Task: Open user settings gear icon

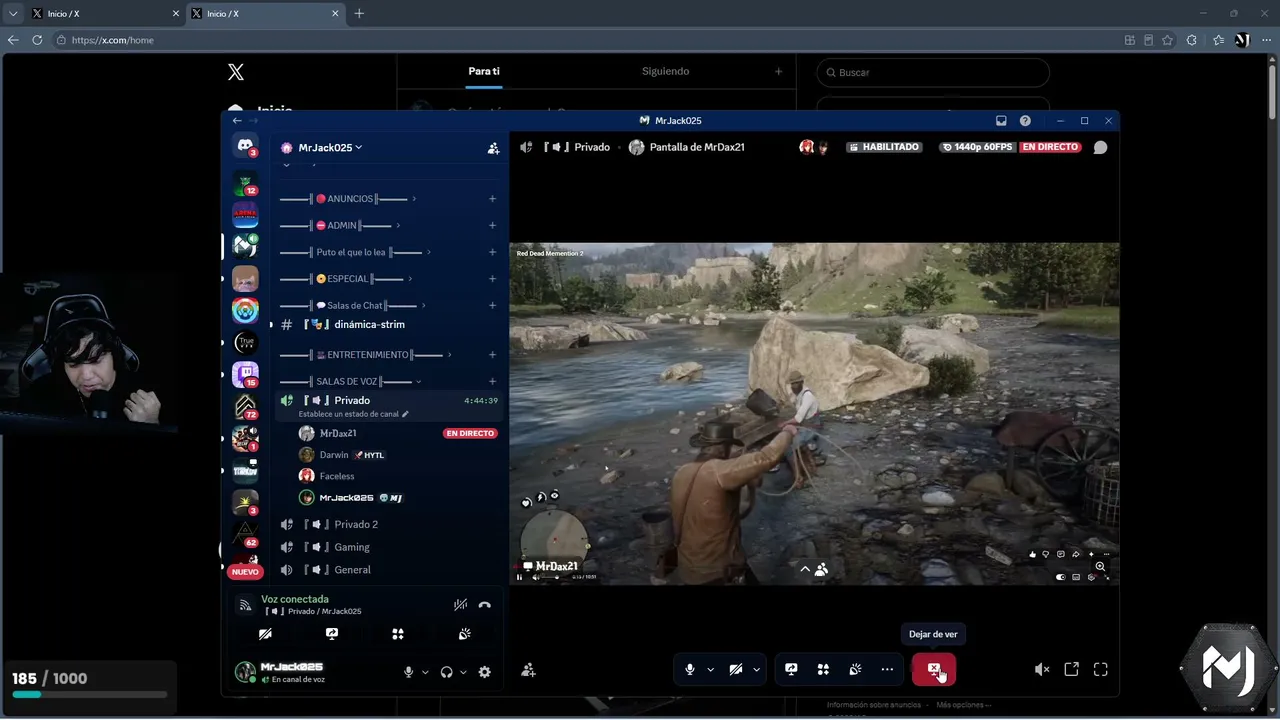Action: pos(485,672)
